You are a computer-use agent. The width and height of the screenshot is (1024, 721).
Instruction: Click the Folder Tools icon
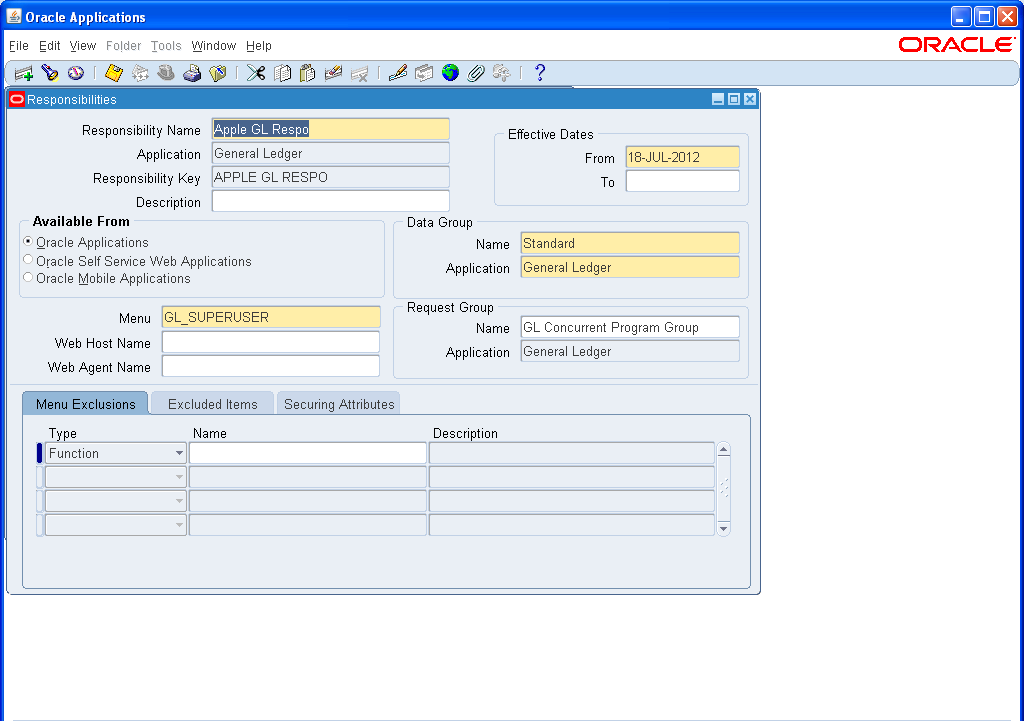502,72
